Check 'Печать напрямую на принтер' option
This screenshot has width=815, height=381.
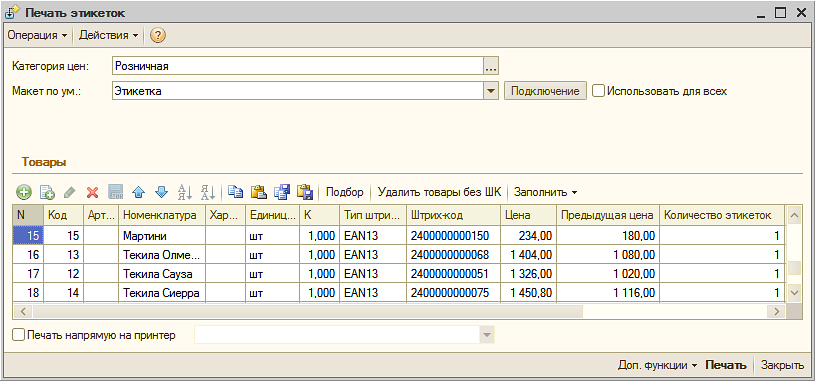pos(18,335)
